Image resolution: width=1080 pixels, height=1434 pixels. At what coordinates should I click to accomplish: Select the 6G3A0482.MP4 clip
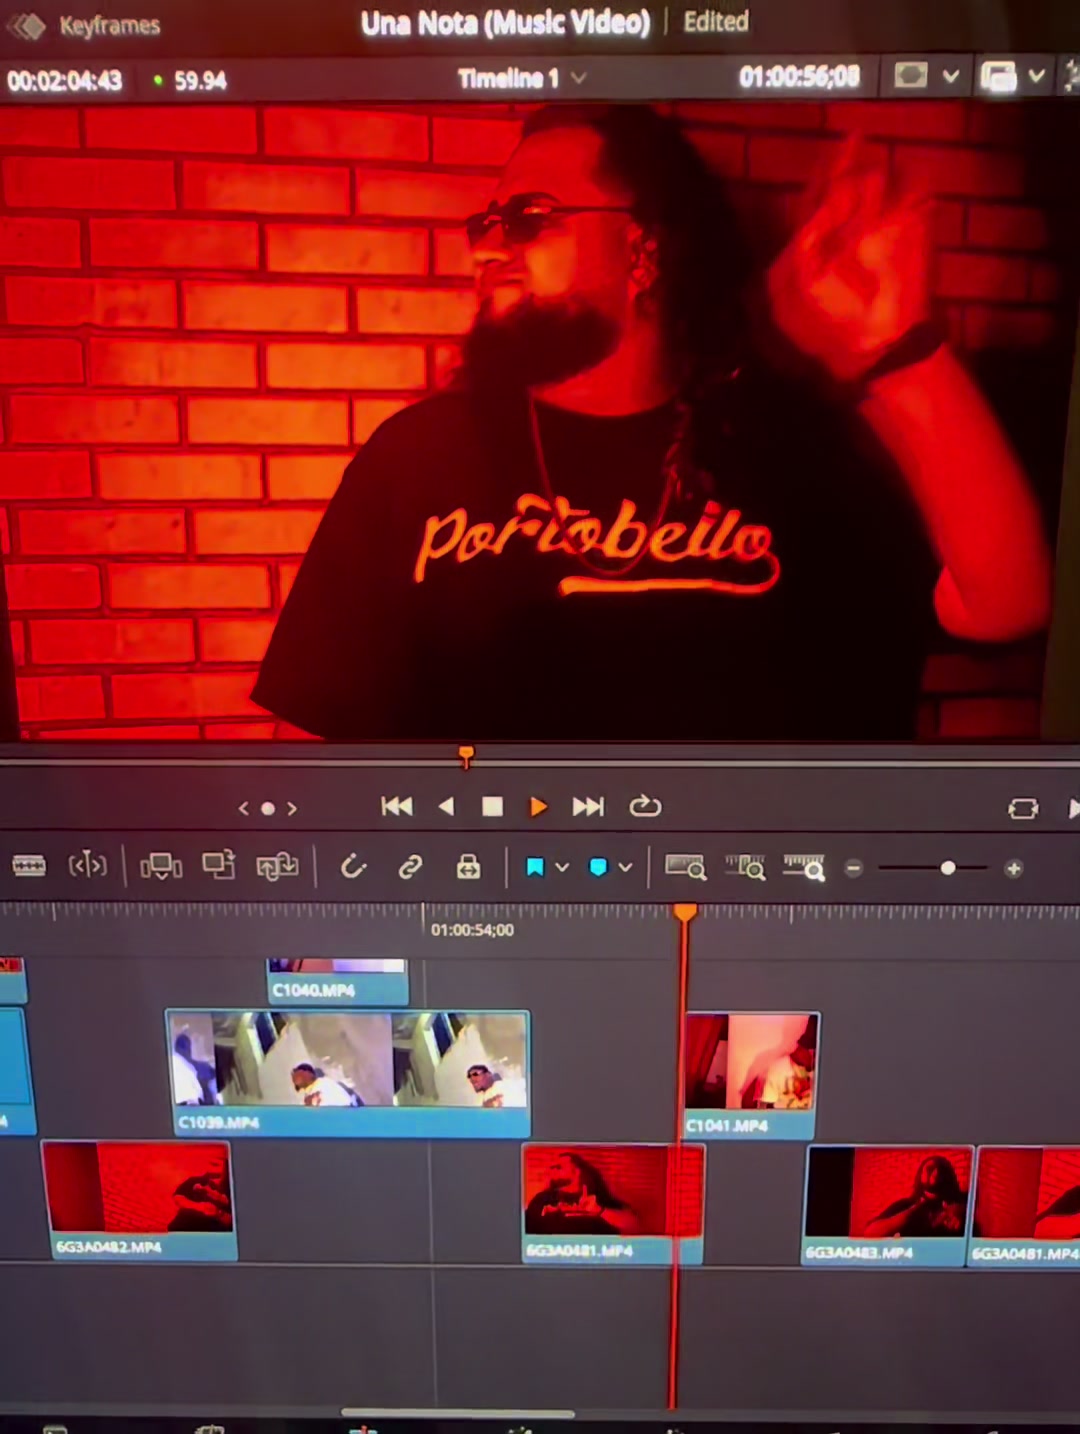[x=137, y=1200]
